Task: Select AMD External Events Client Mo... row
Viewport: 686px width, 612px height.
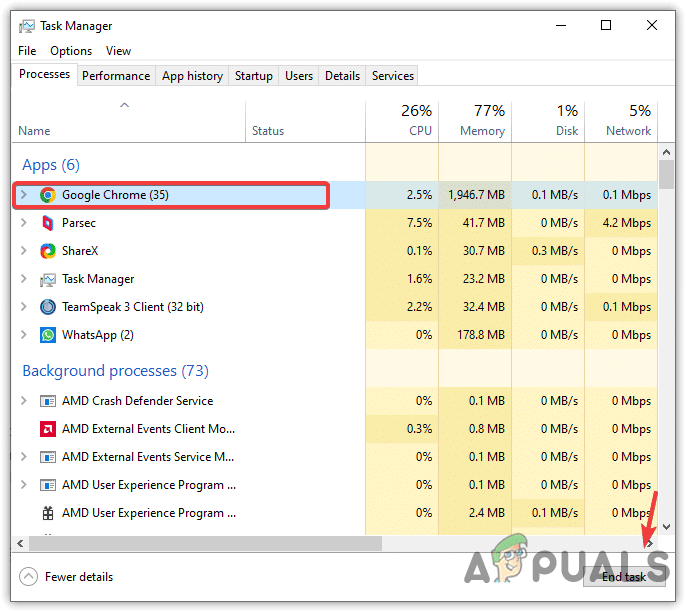Action: pos(335,429)
